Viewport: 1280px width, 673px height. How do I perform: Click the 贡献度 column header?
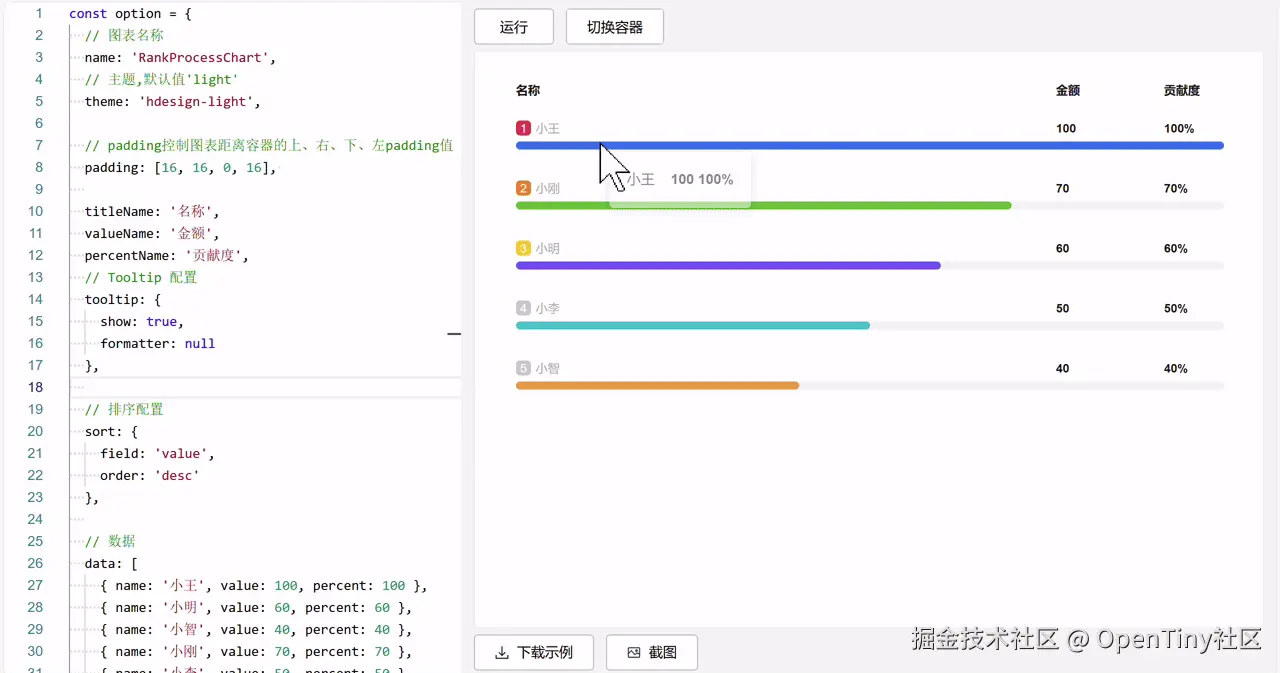pos(1181,90)
